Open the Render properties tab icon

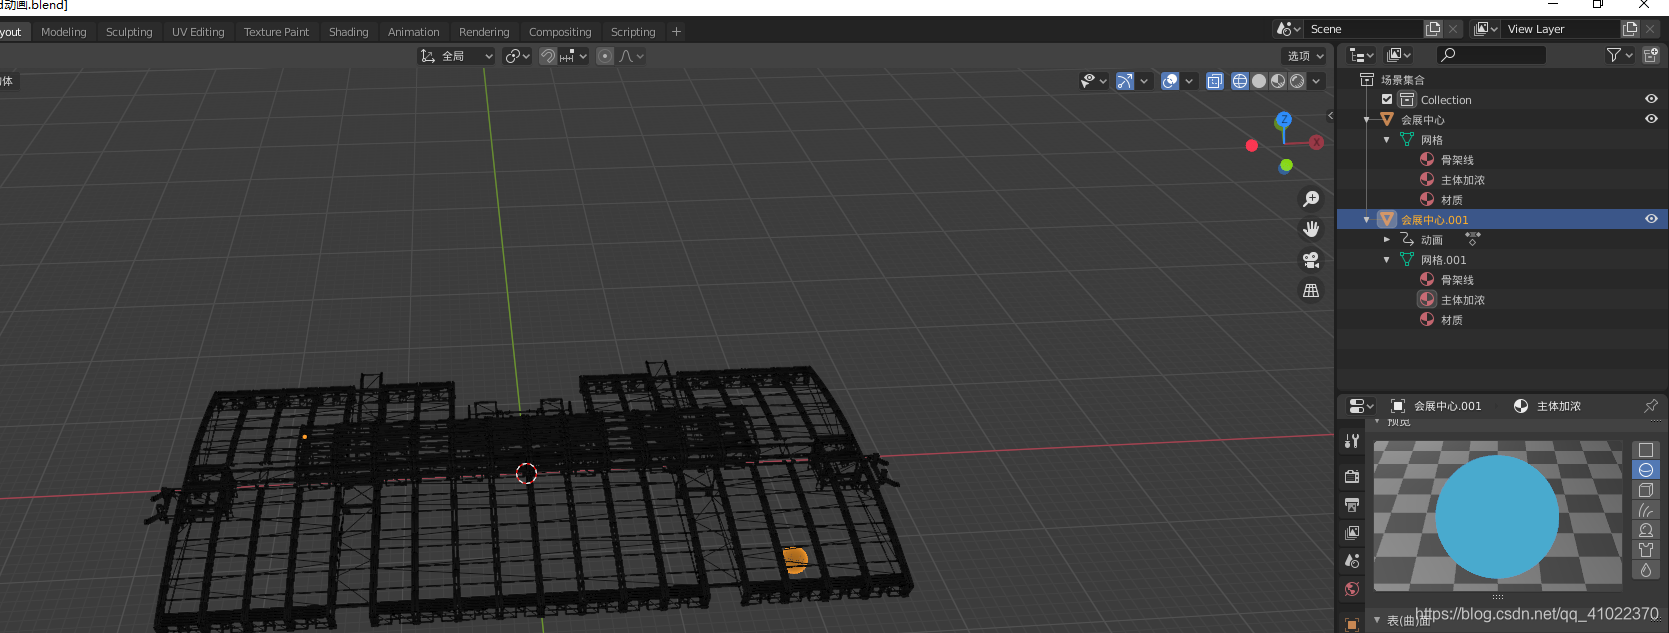[1352, 476]
